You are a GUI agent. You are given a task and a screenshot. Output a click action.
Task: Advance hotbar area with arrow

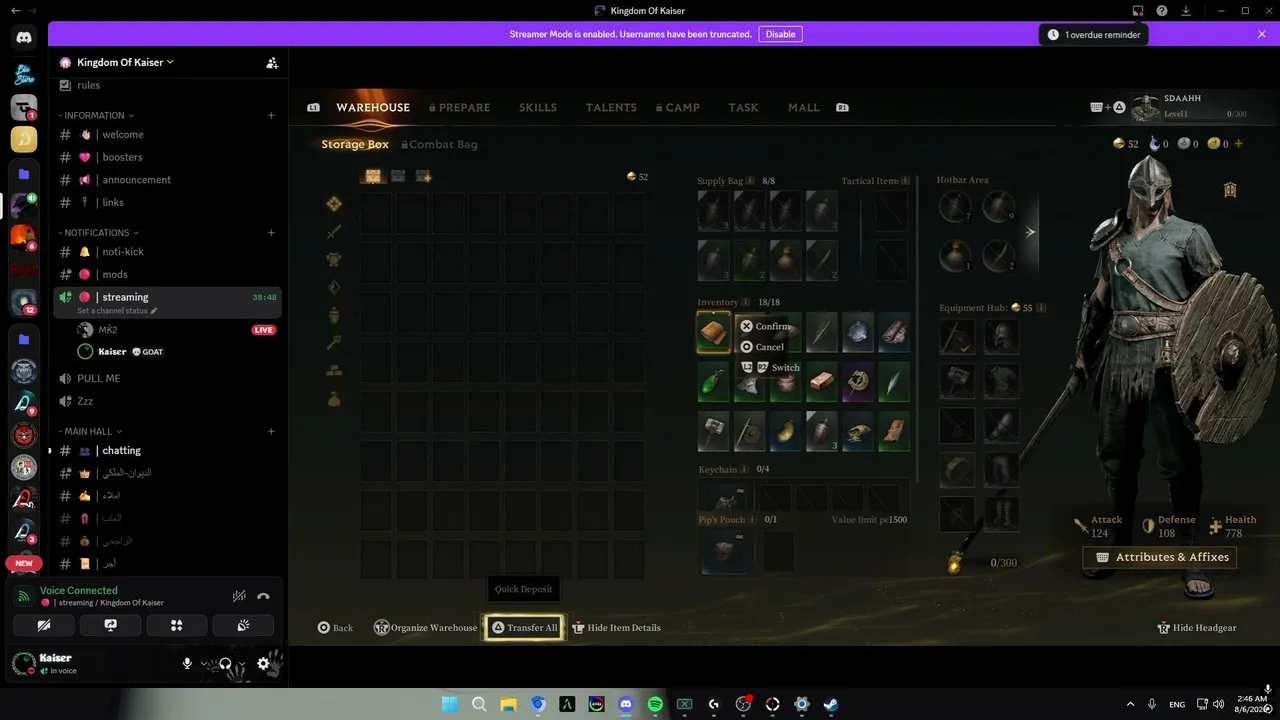[x=1030, y=232]
